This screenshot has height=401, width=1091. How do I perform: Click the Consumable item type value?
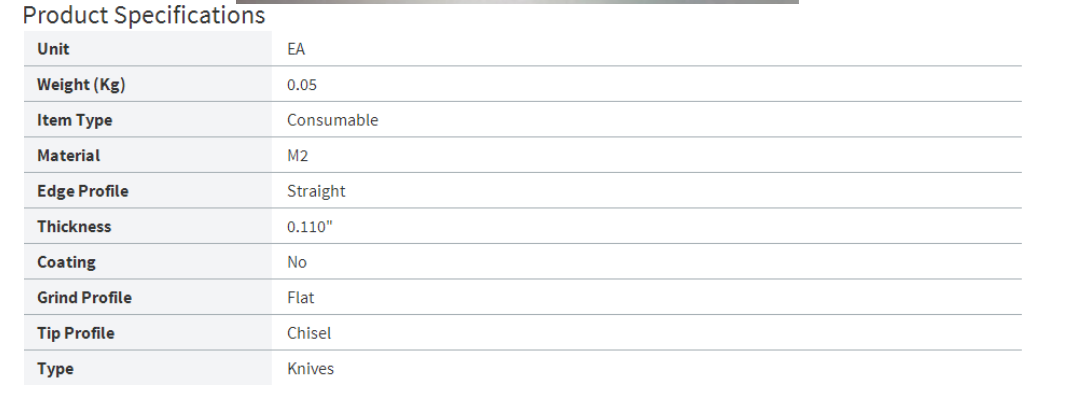pyautogui.click(x=332, y=120)
